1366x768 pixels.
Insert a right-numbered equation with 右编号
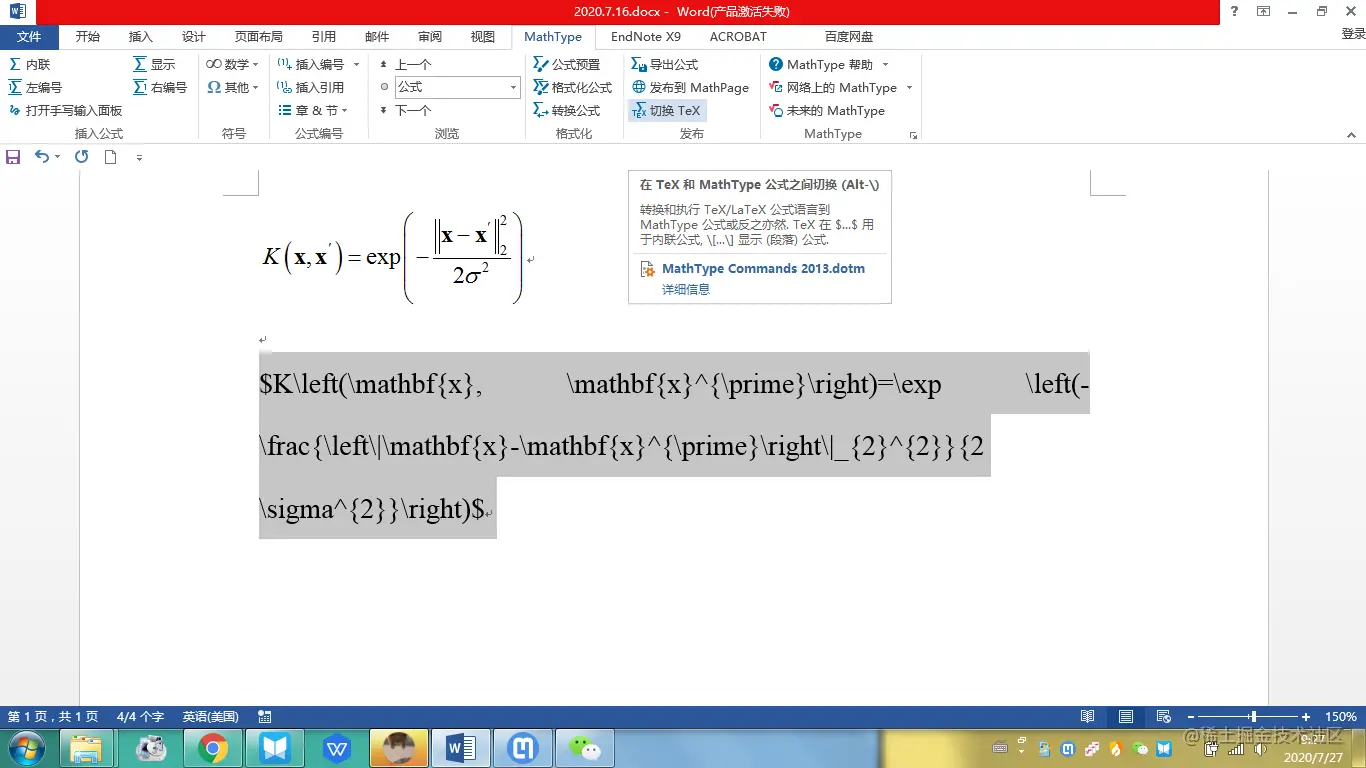pyautogui.click(x=160, y=87)
